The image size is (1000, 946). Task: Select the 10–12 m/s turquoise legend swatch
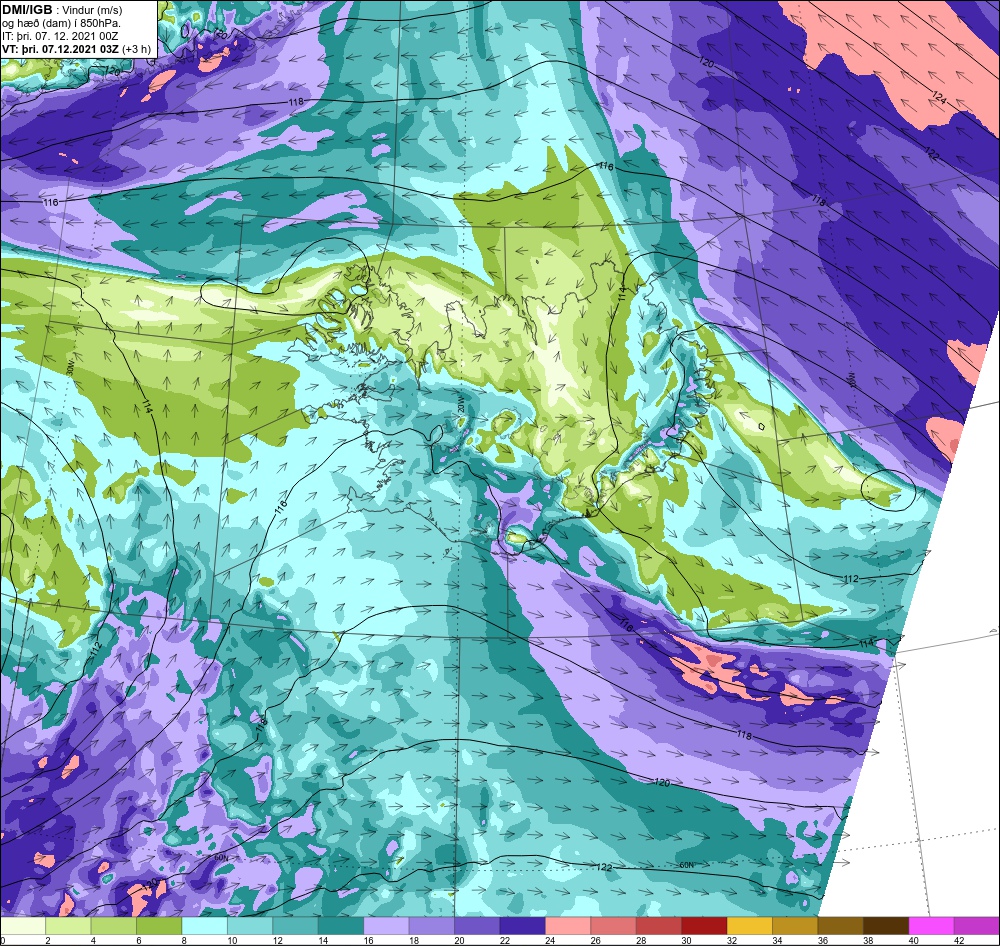click(x=250, y=926)
